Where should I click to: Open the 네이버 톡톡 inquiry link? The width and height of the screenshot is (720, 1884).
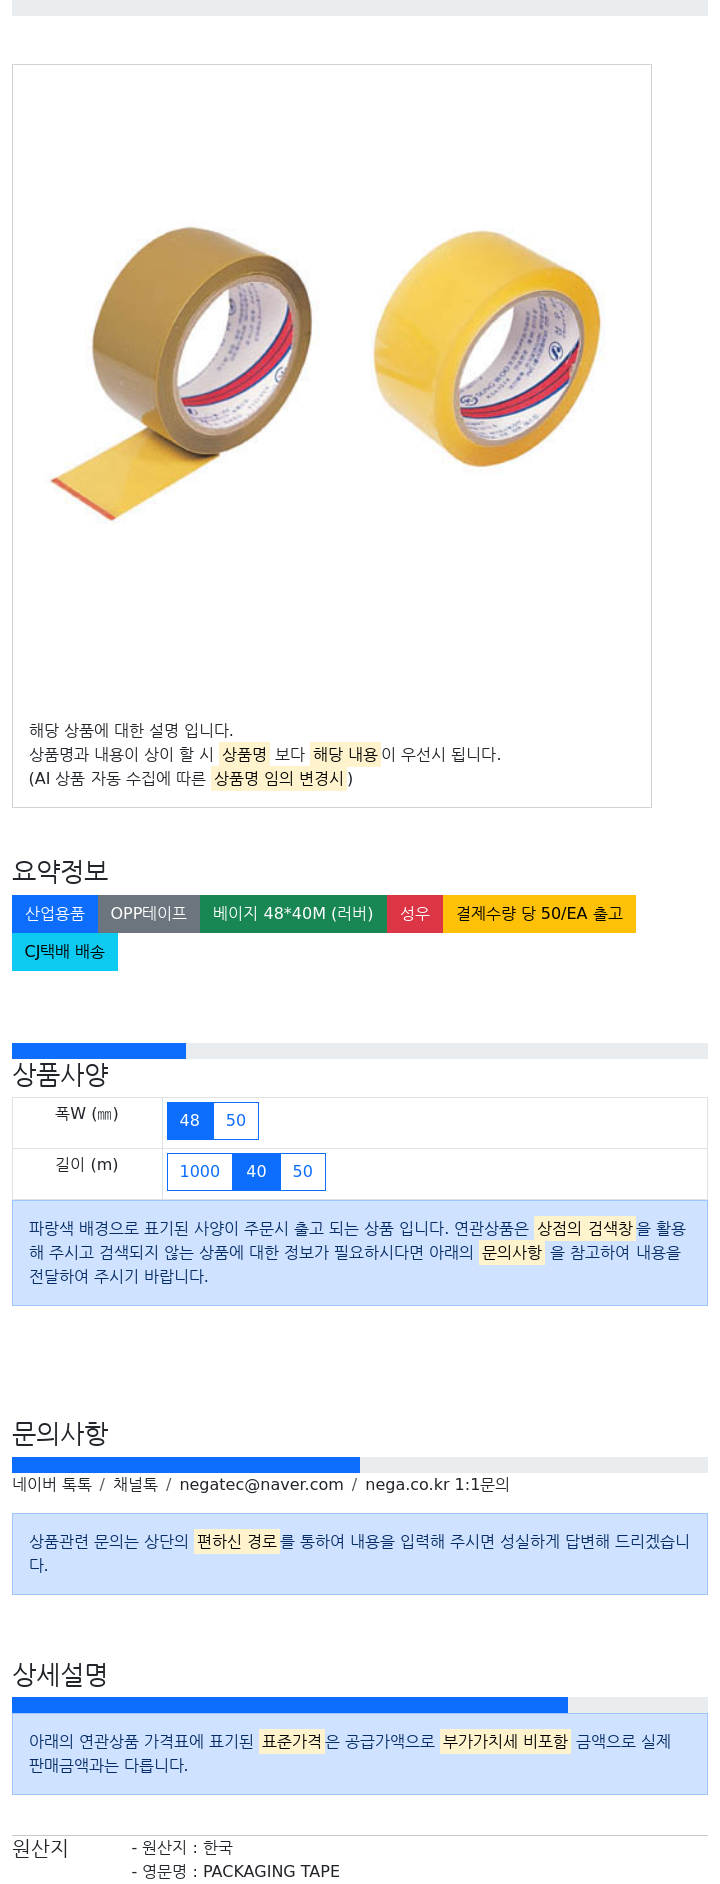pos(52,1485)
